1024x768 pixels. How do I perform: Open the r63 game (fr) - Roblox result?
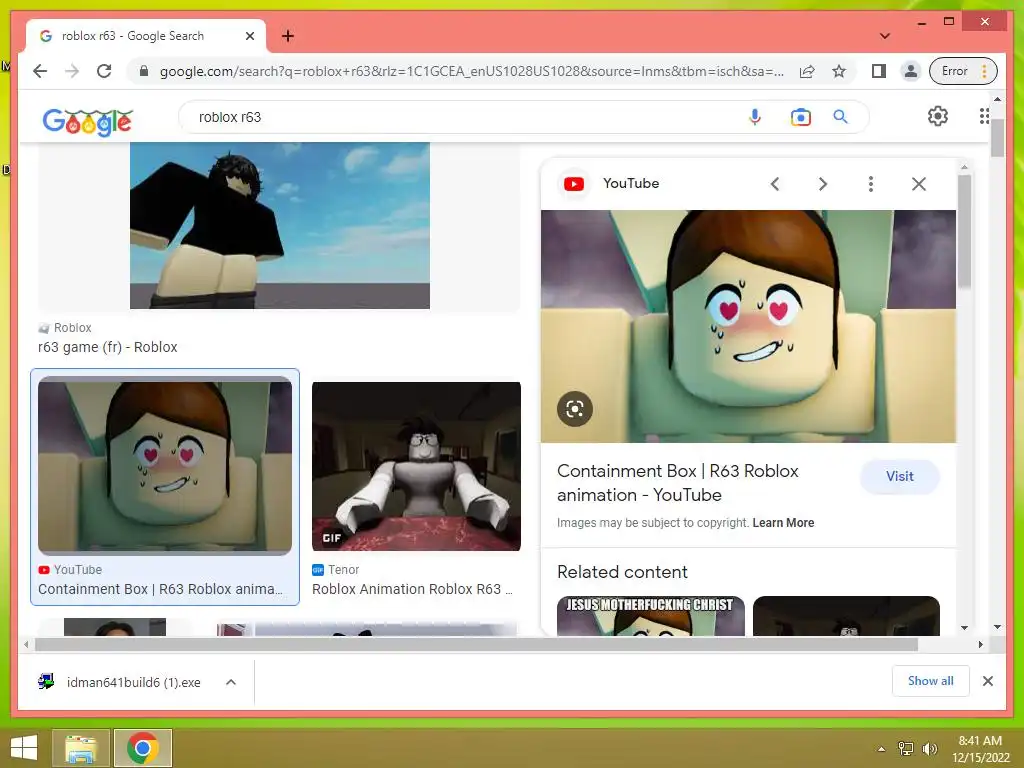point(107,347)
